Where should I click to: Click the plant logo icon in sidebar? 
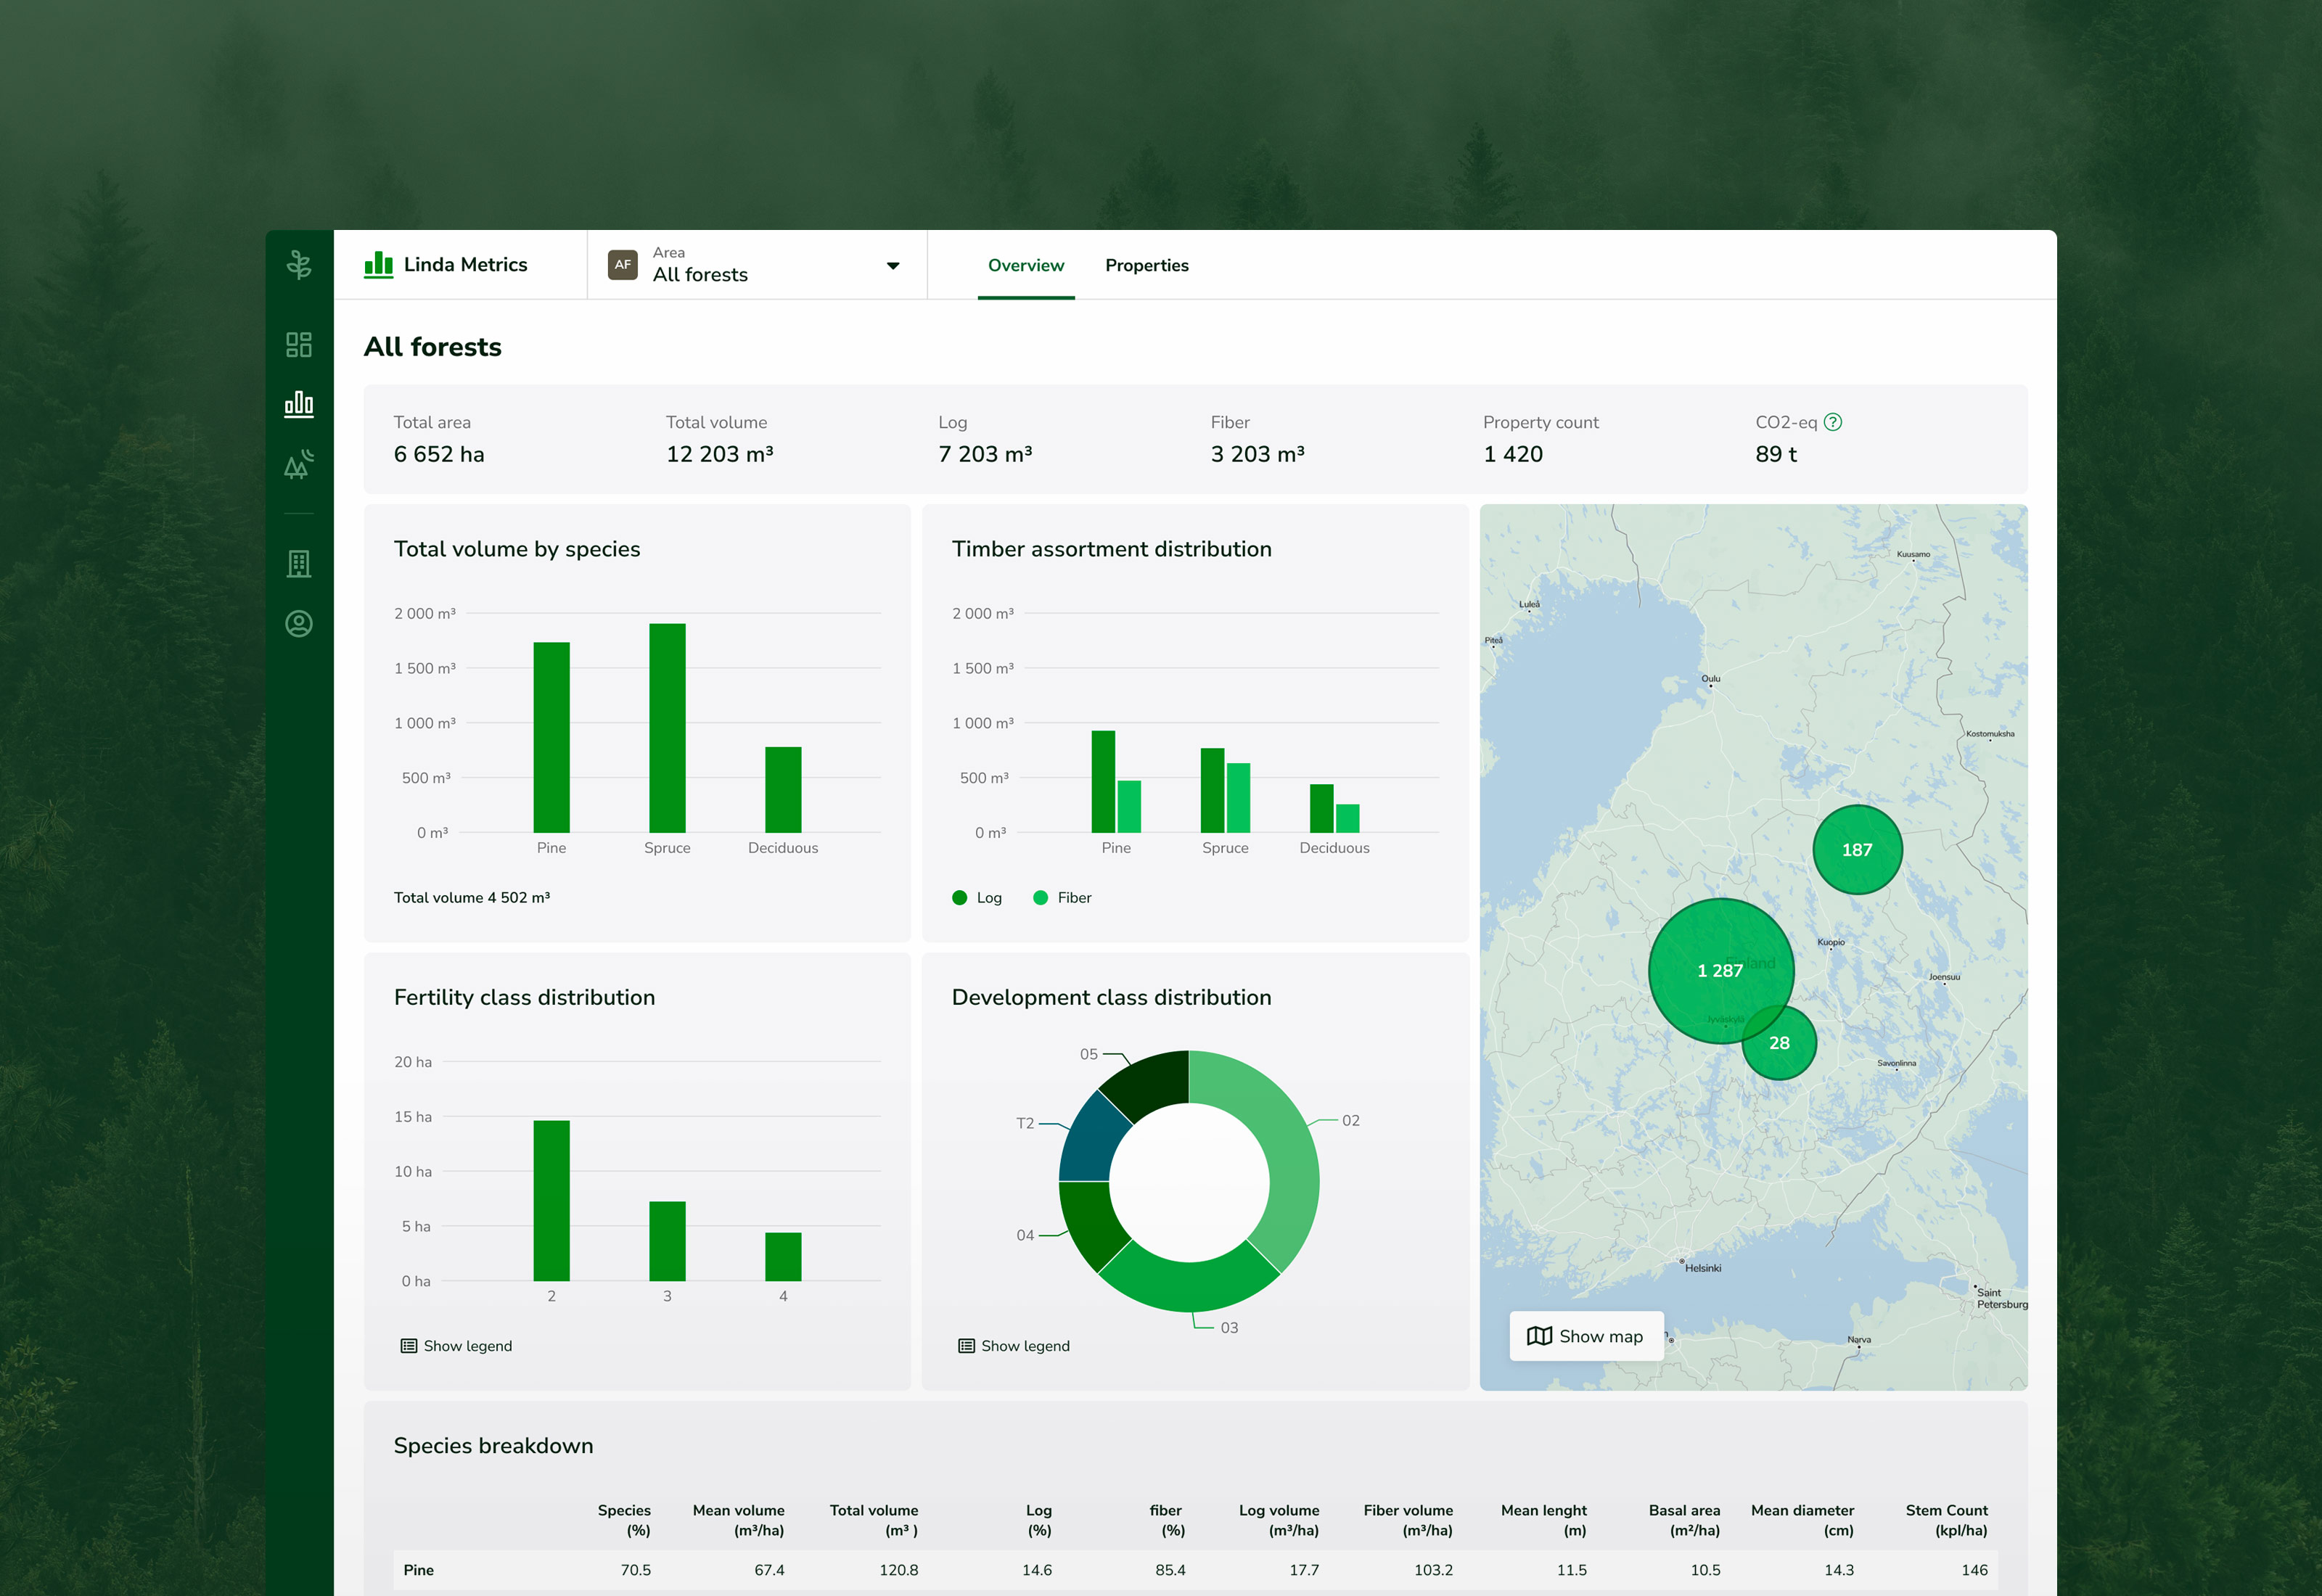coord(298,265)
